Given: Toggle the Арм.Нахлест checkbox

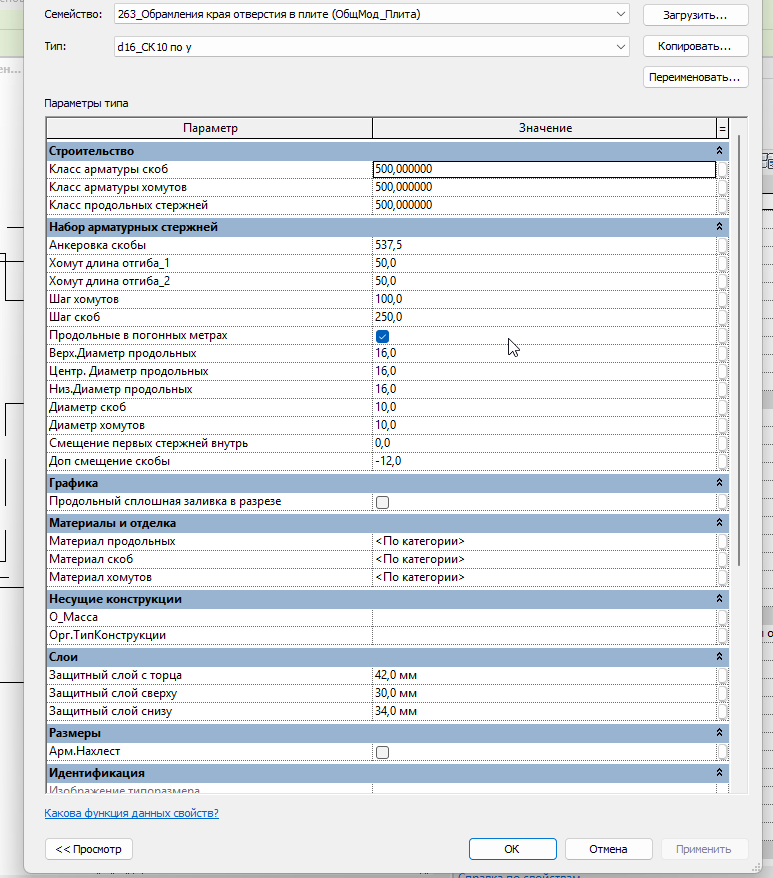Looking at the screenshot, I should pos(383,752).
